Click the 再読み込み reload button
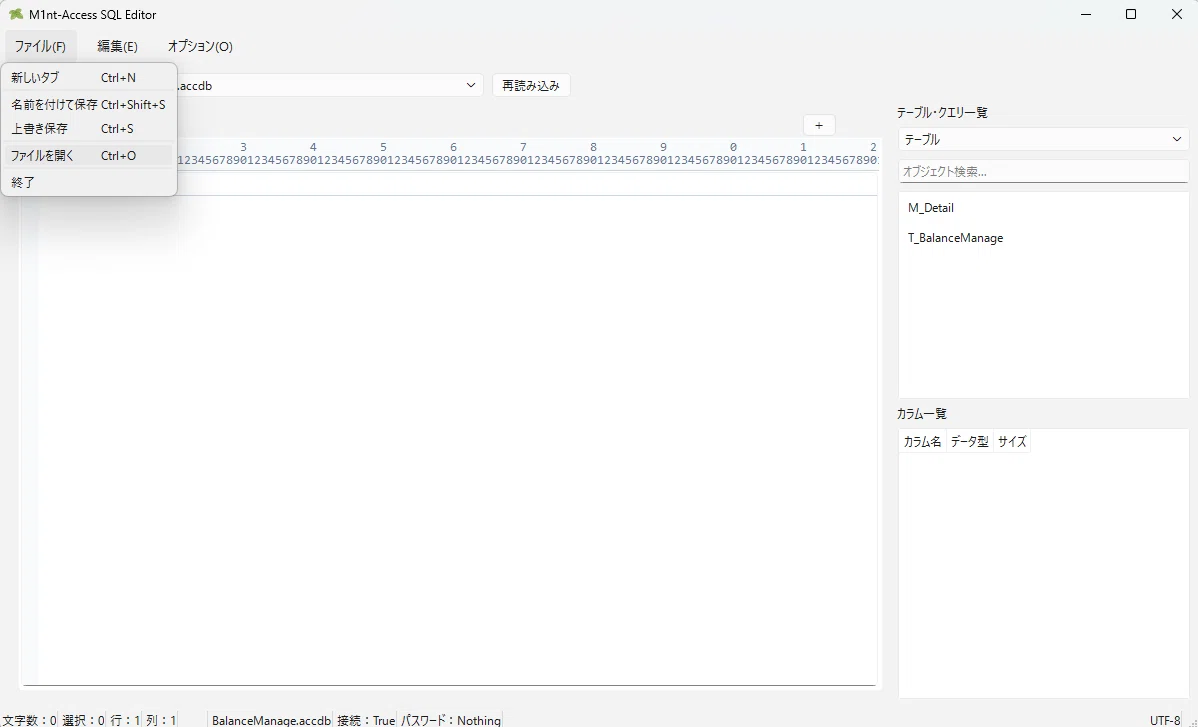This screenshot has height=727, width=1198. [x=531, y=86]
